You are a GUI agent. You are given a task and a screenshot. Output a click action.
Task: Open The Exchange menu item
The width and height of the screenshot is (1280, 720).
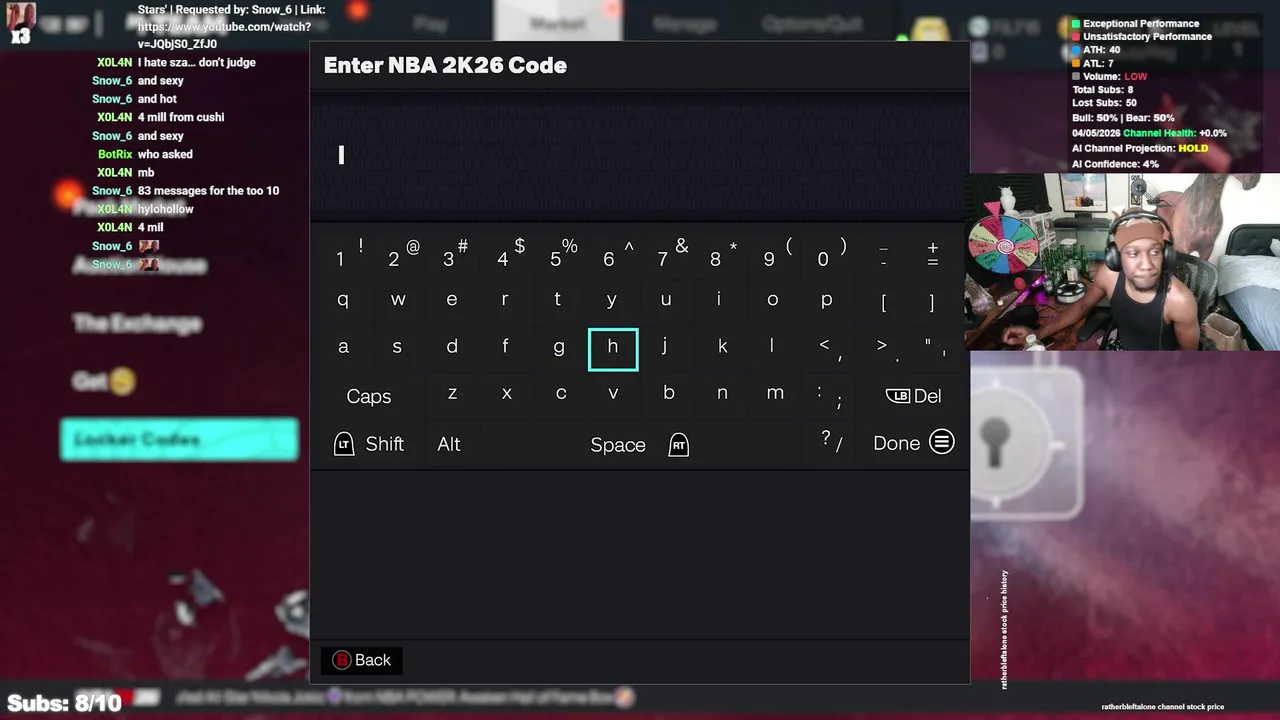pyautogui.click(x=137, y=323)
